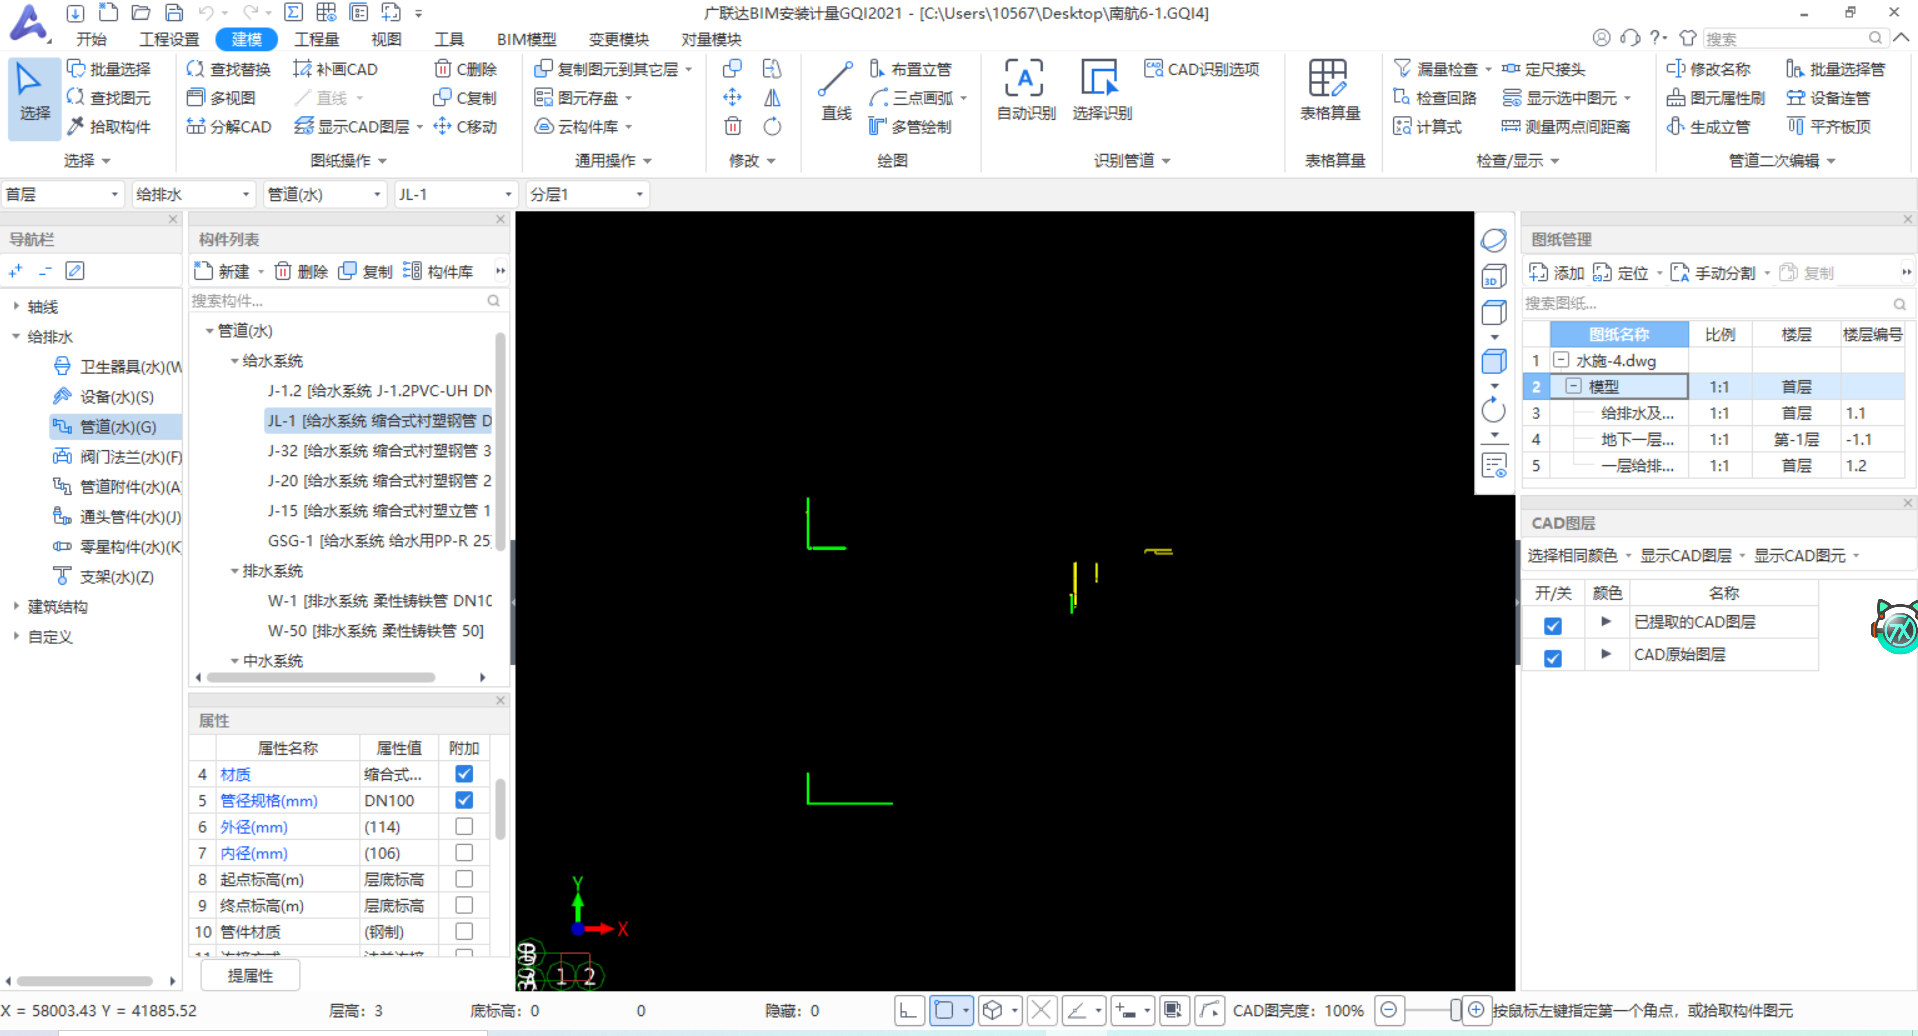The height and width of the screenshot is (1036, 1918).
Task: Open 表格算量 tool
Action: pyautogui.click(x=1330, y=90)
